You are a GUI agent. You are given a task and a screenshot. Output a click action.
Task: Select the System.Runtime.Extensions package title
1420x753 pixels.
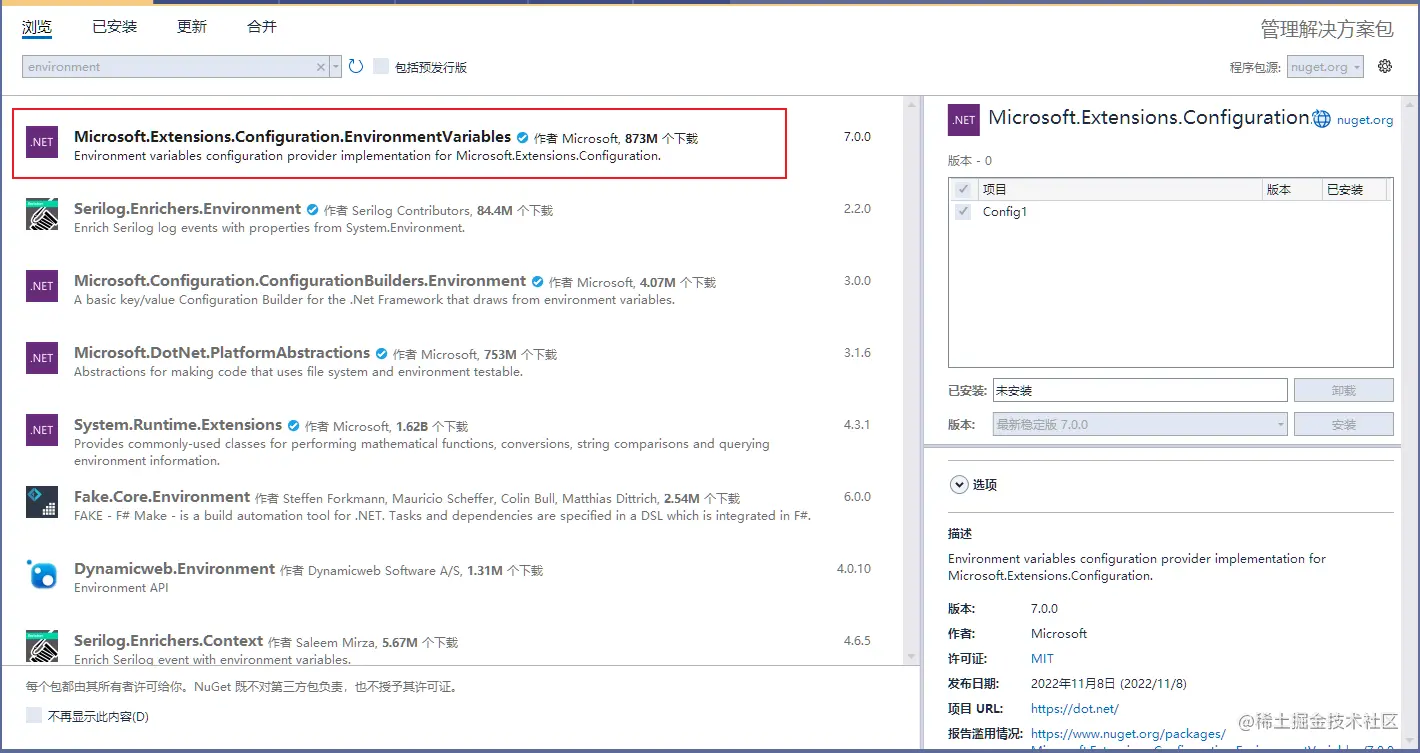pos(178,425)
